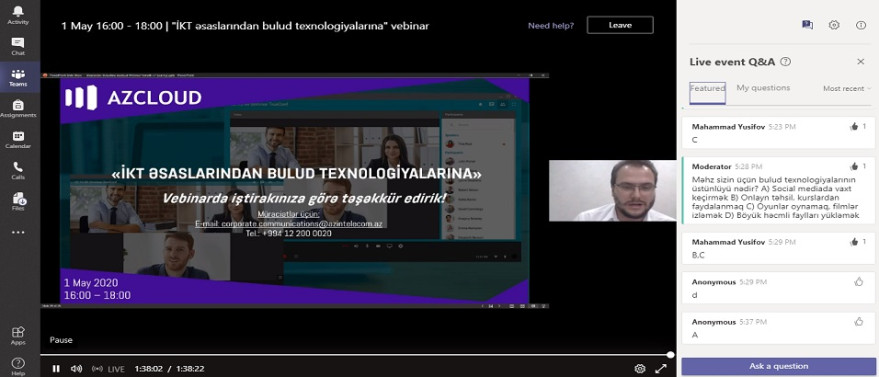Open live event settings gear at top right

834,25
